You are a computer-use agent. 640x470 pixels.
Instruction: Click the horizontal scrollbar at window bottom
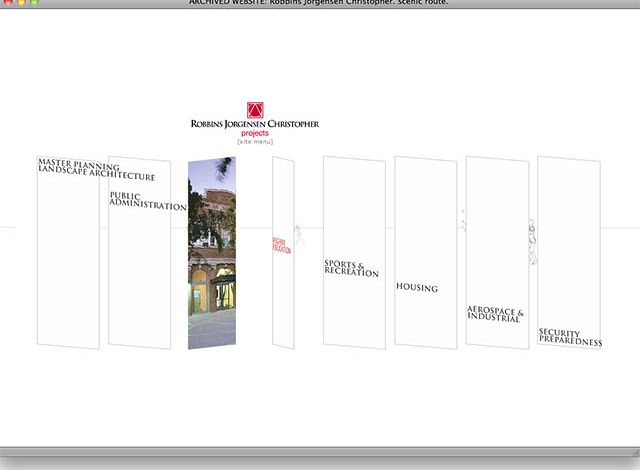[x=320, y=452]
